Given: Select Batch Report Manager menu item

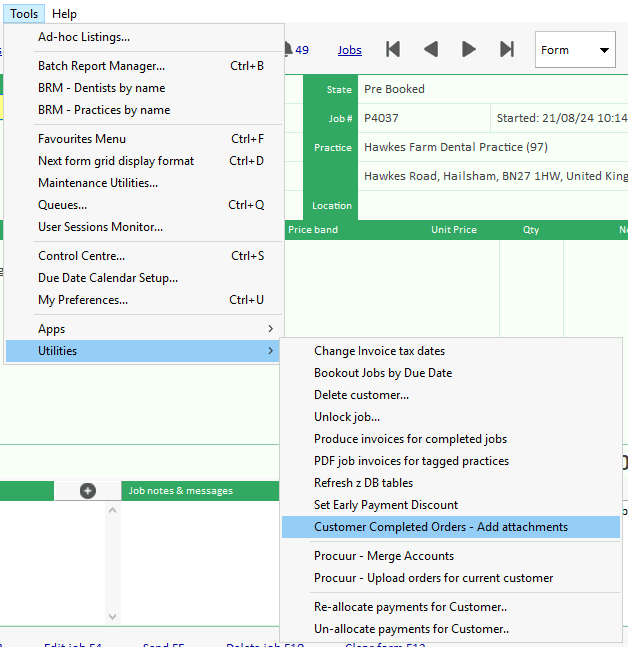Looking at the screenshot, I should tap(101, 66).
